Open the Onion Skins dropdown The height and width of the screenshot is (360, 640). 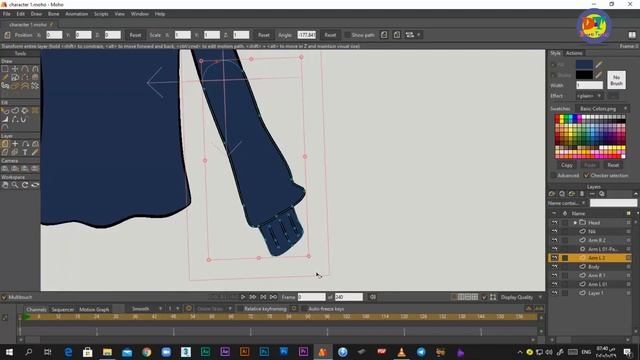point(214,309)
